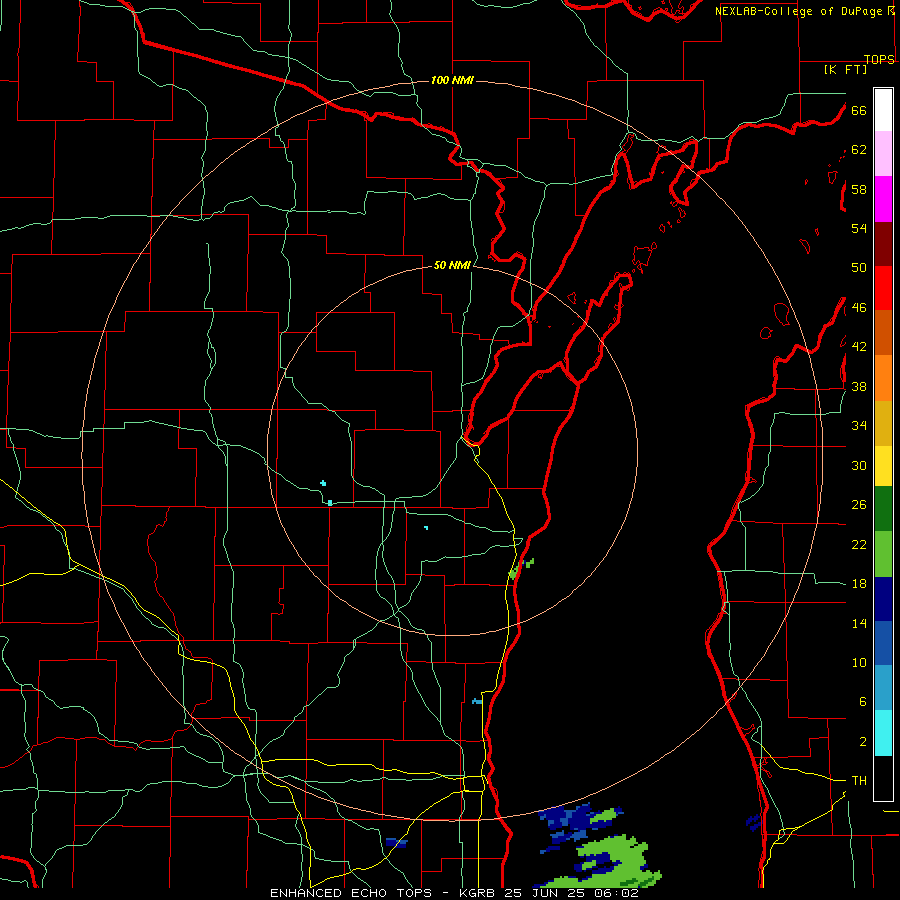Click the black TH legend swatch
Image resolution: width=900 pixels, height=900 pixels.
click(x=883, y=778)
